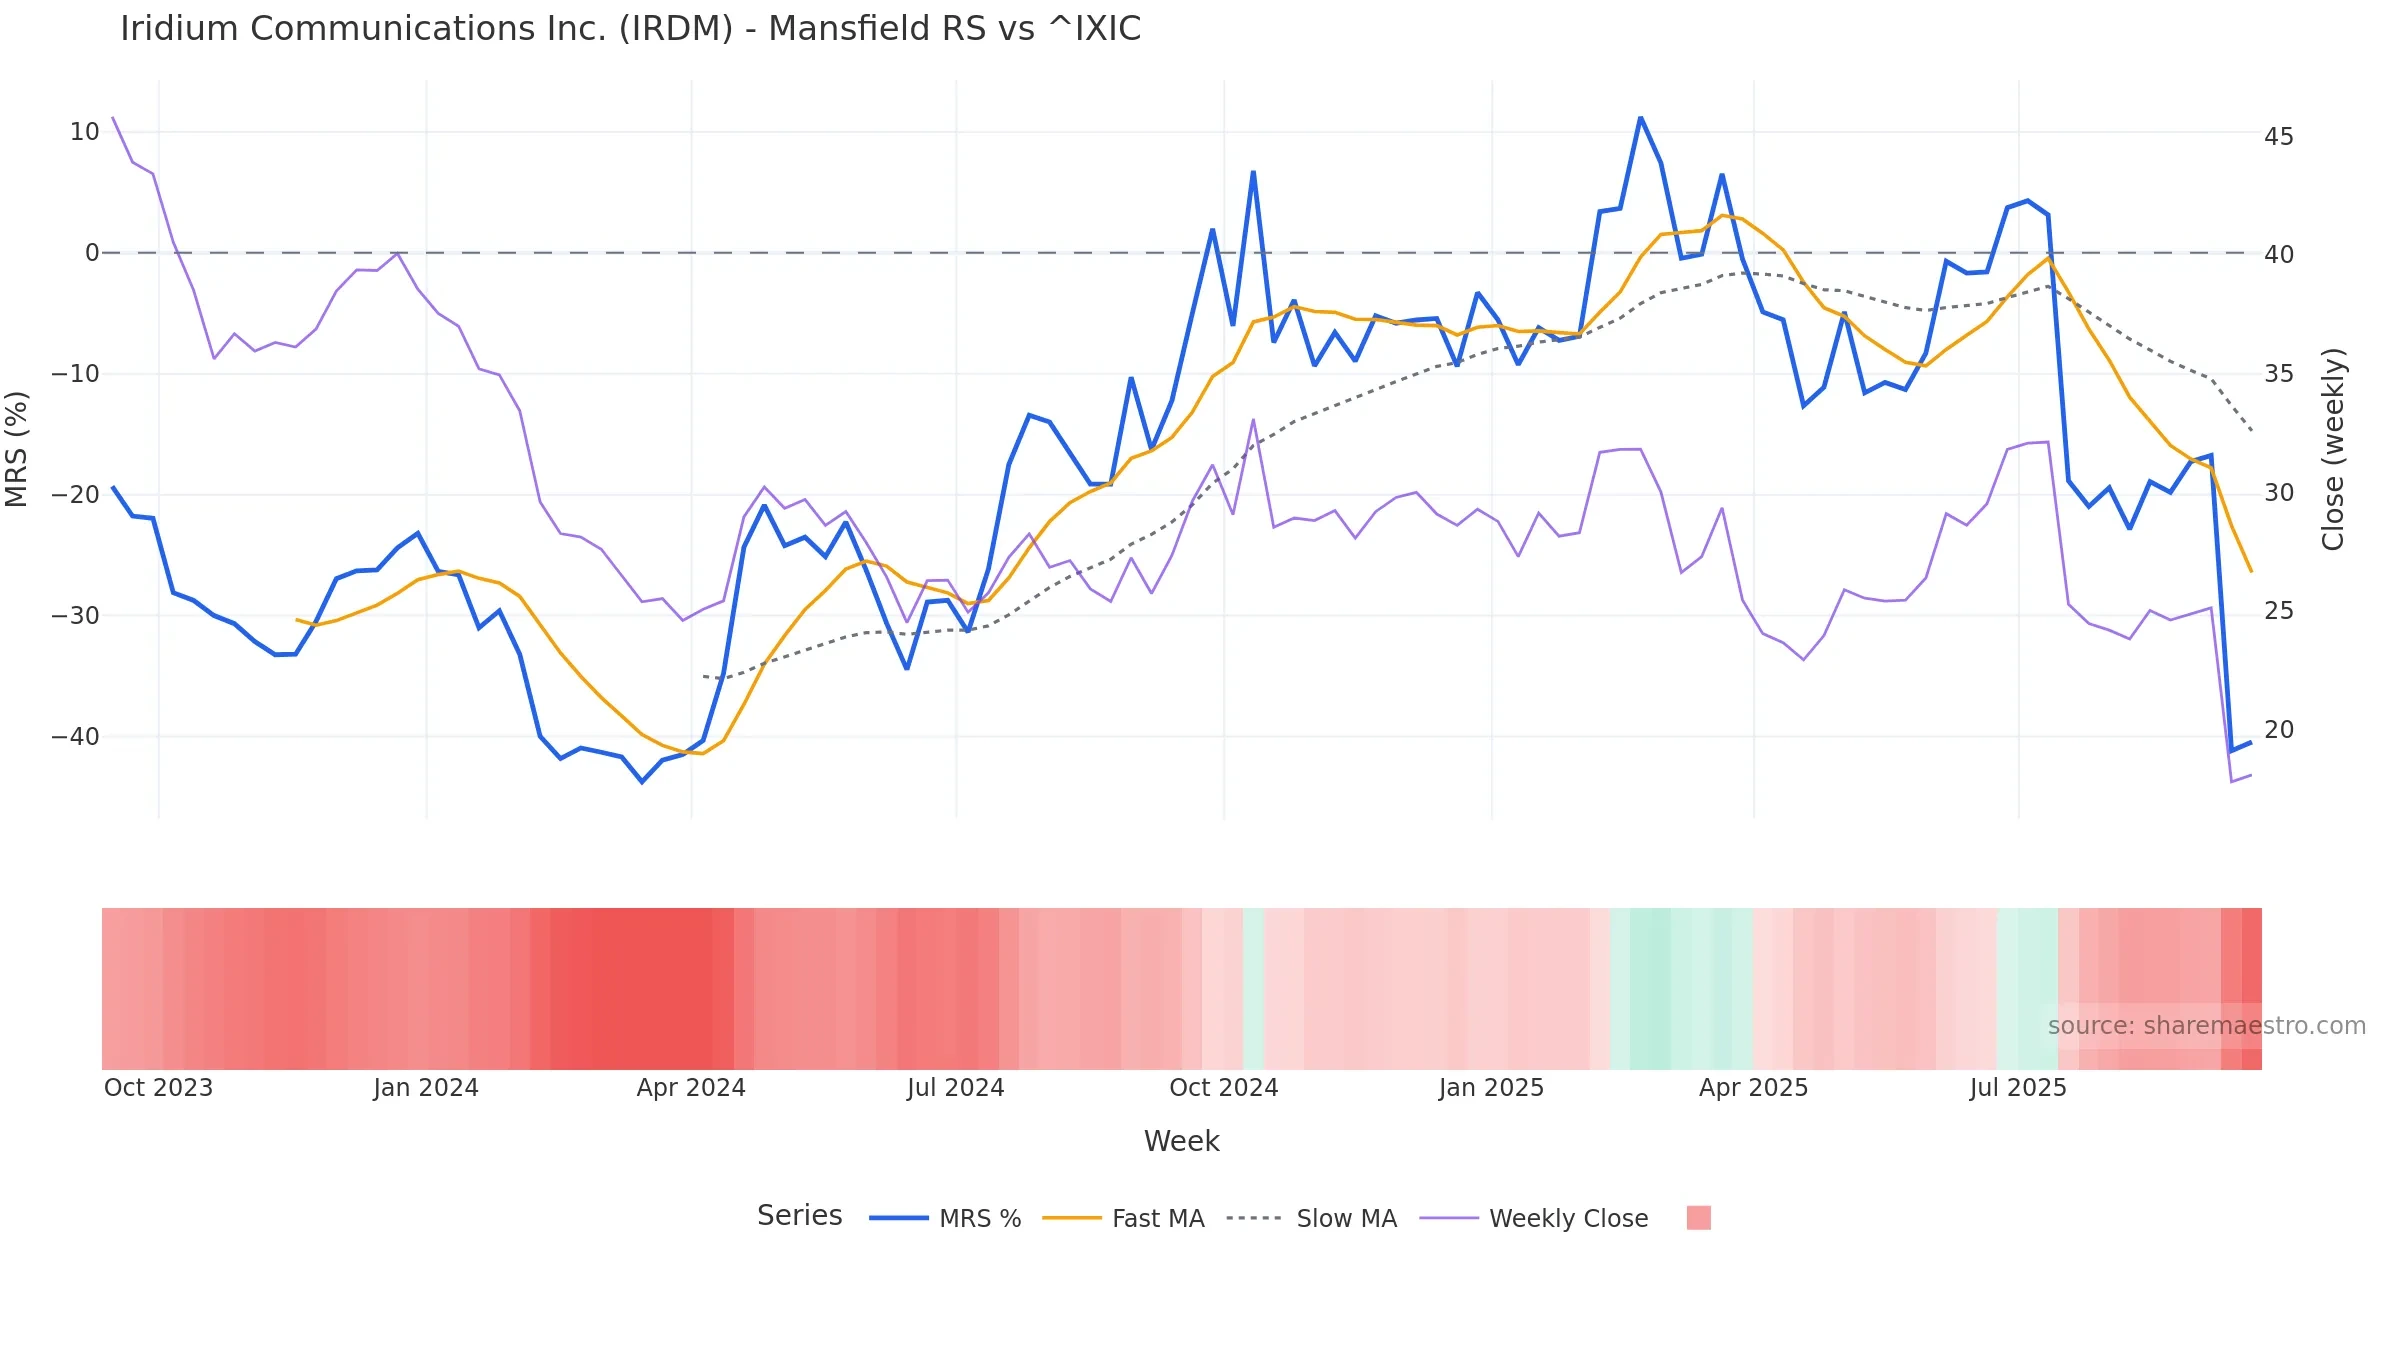The width and height of the screenshot is (2400, 1350).
Task: Click the MRS peak point near March 2025
Action: point(1640,118)
